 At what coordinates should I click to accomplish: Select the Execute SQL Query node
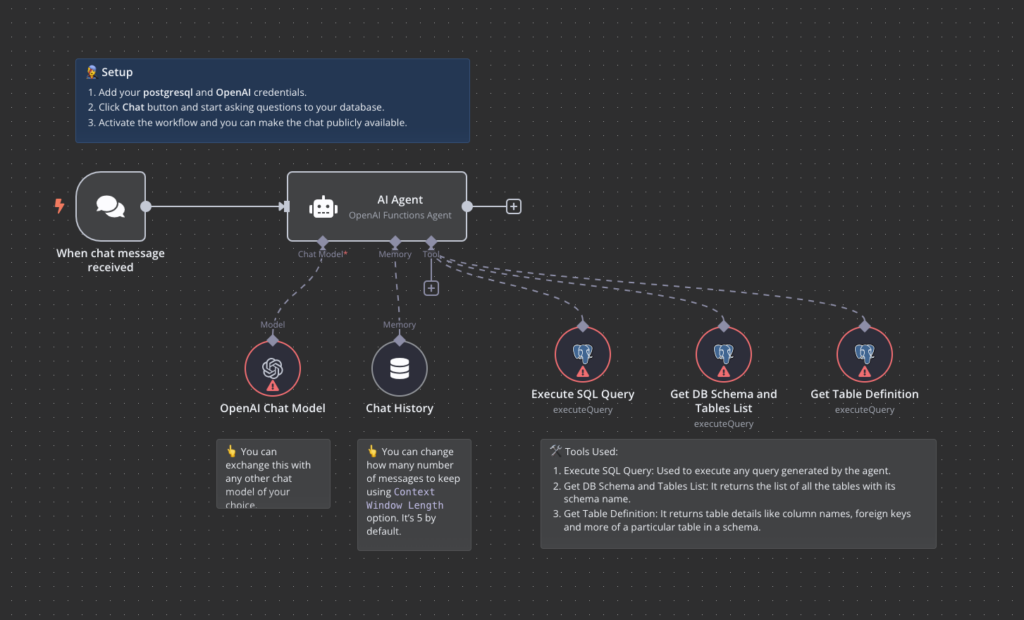pos(582,355)
